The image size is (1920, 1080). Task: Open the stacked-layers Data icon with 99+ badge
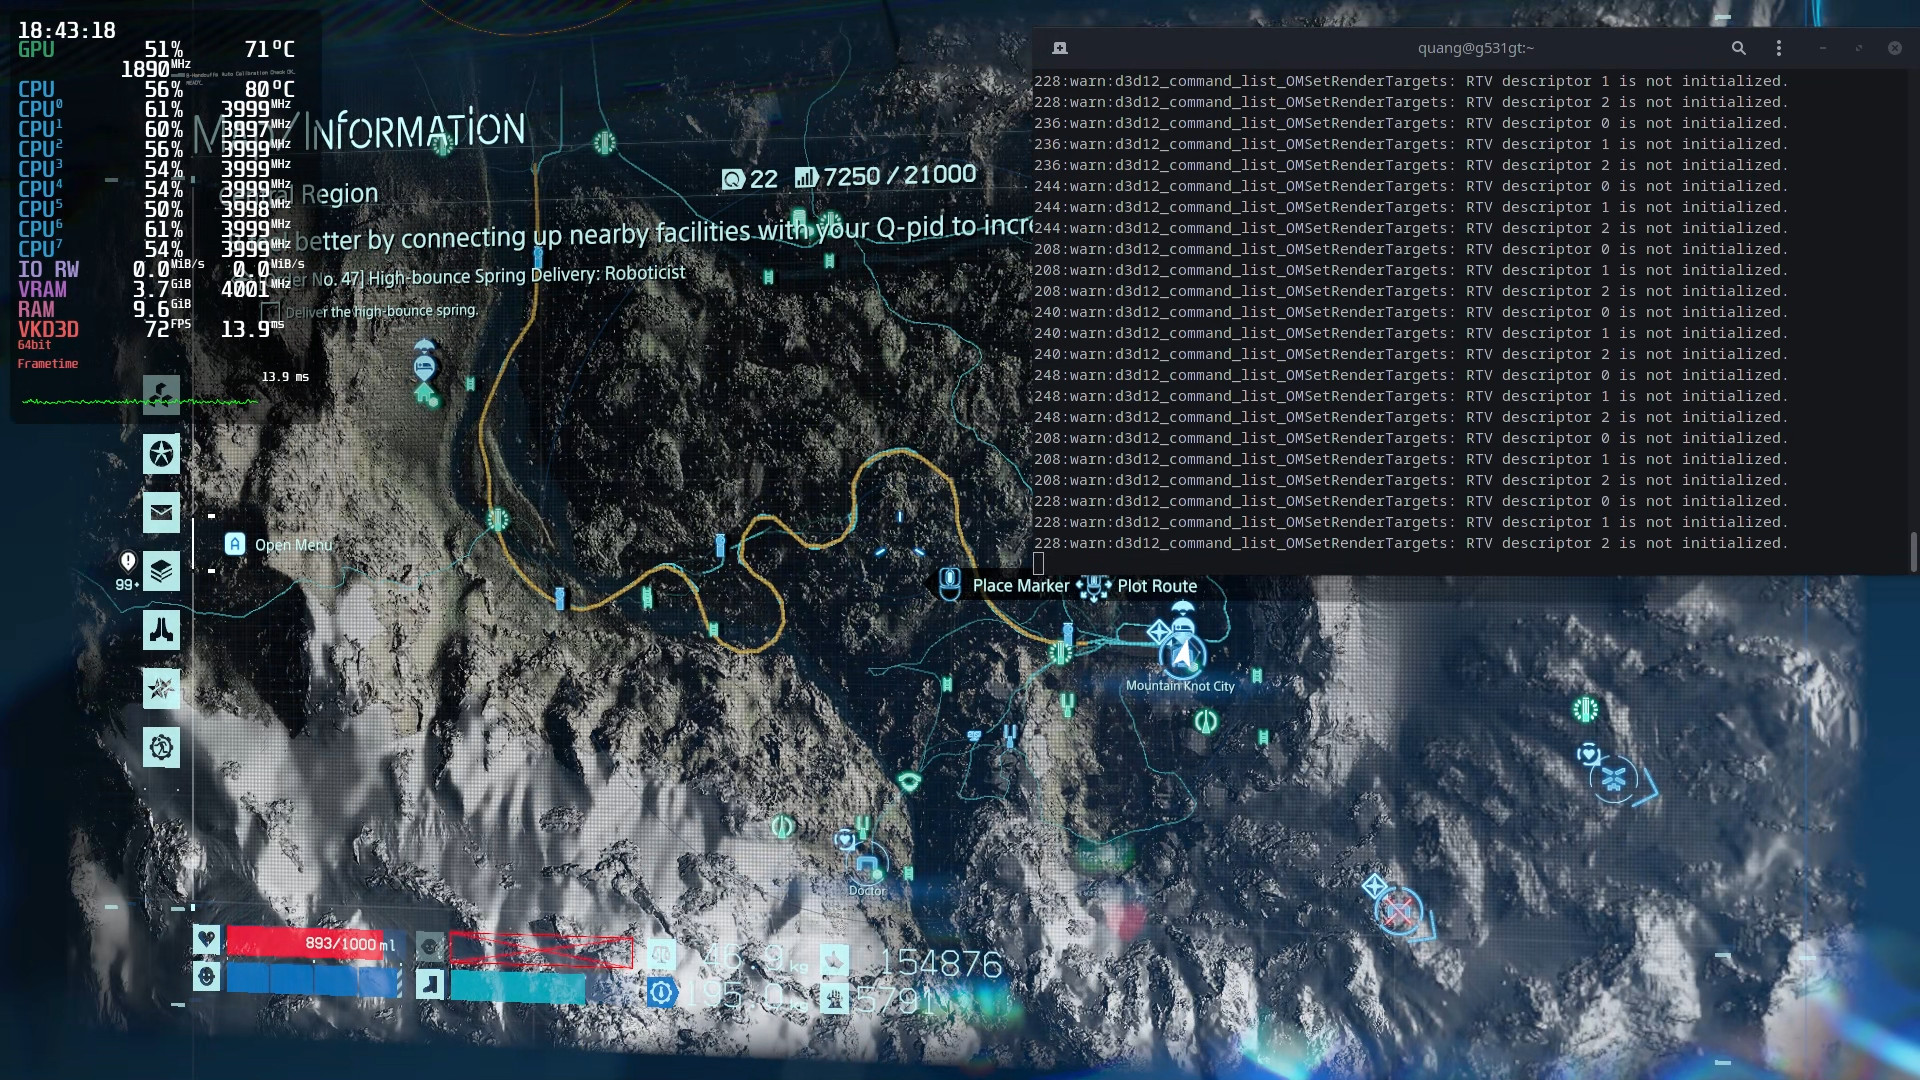pos(161,572)
